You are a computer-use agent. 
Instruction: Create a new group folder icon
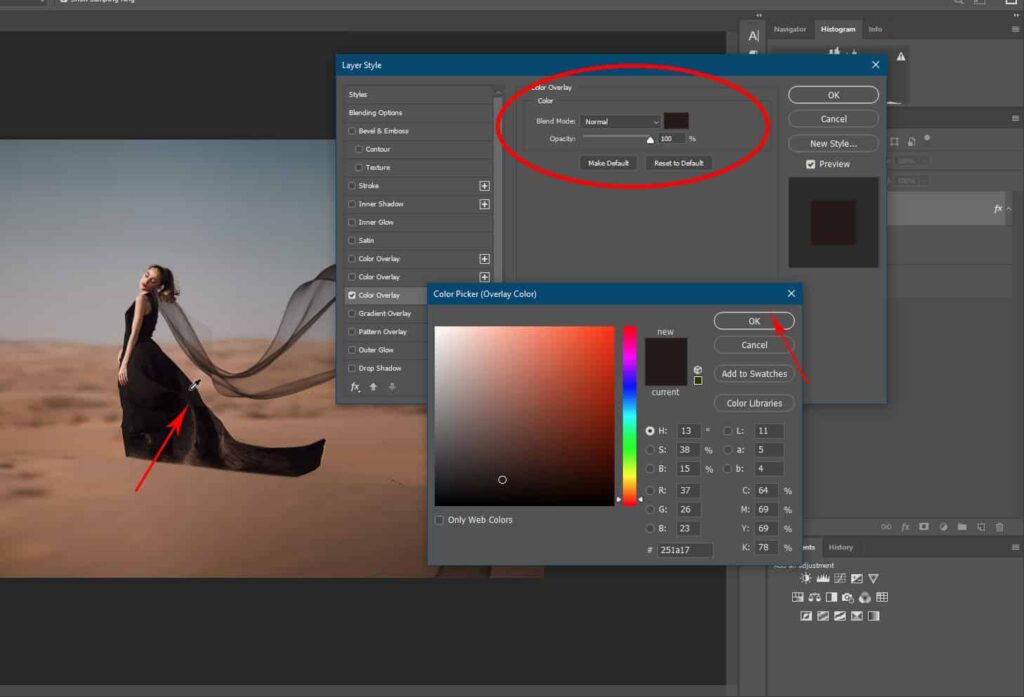(x=962, y=527)
